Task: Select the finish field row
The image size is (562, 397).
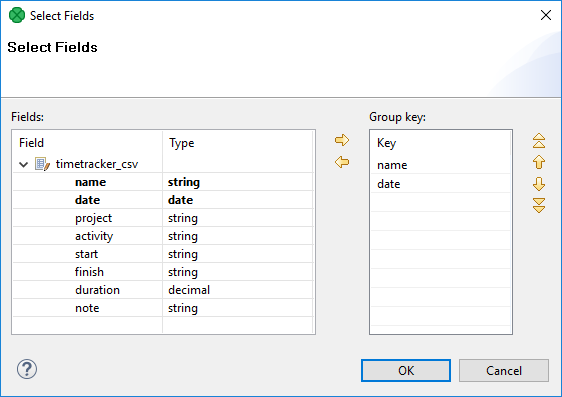Action: (163, 272)
